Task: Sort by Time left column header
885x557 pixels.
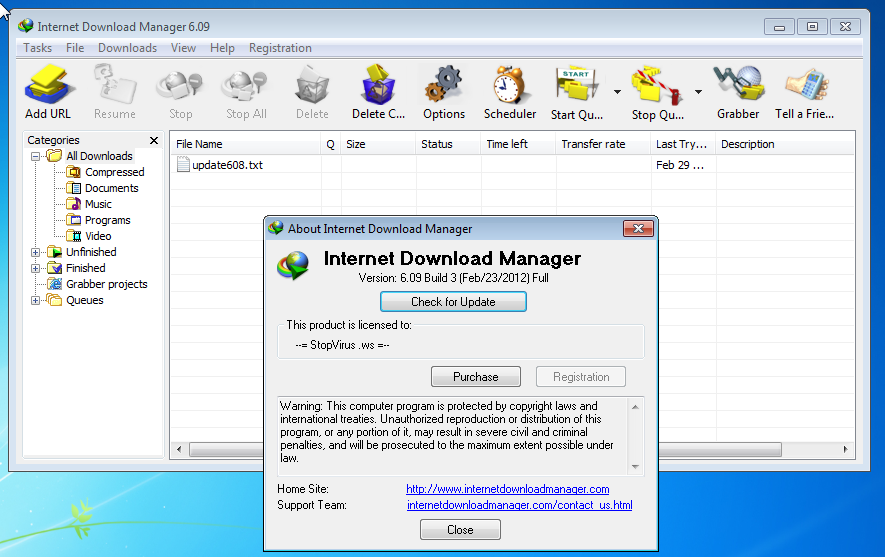Action: coord(519,144)
